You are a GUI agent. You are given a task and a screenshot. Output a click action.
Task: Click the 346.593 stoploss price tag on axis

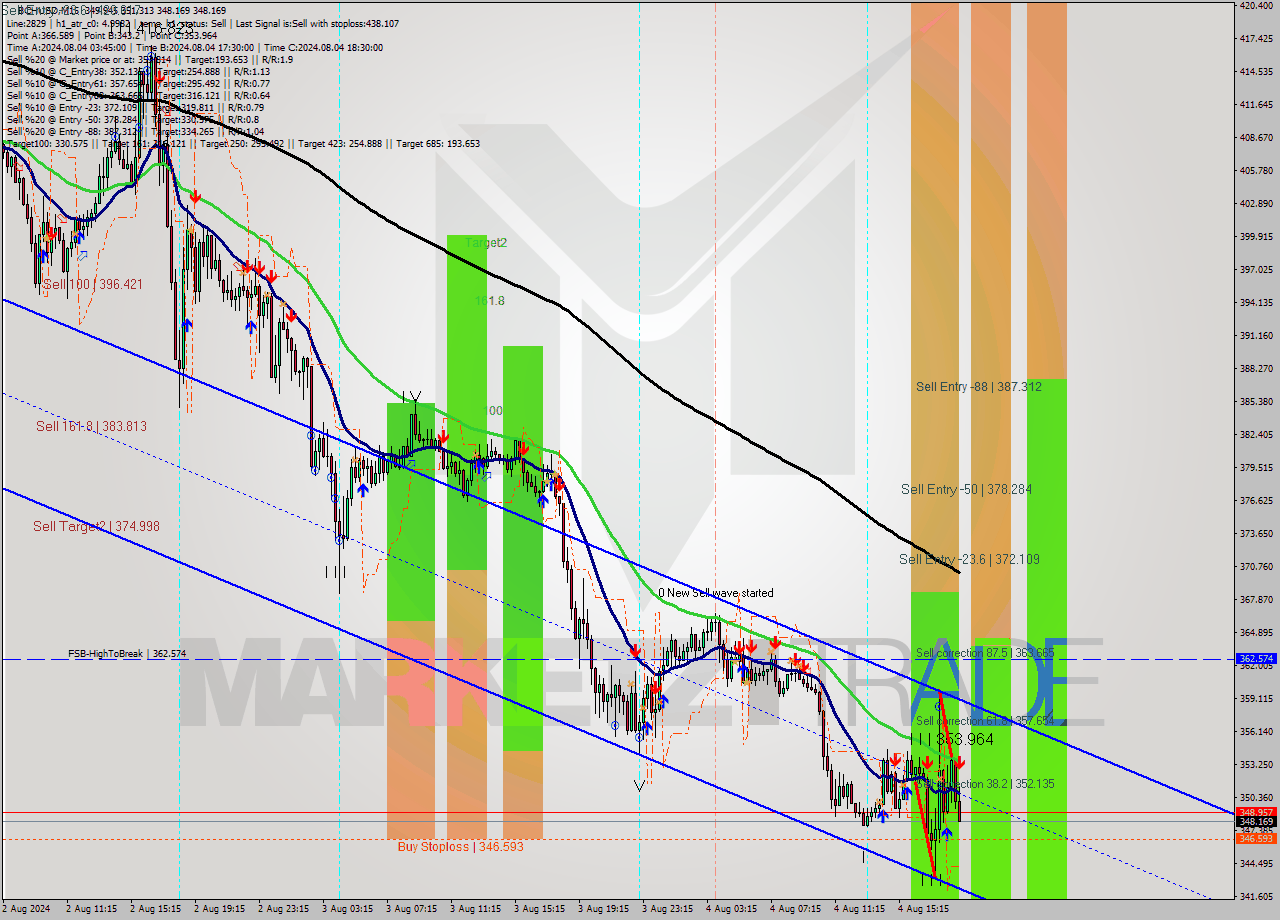pos(1256,838)
